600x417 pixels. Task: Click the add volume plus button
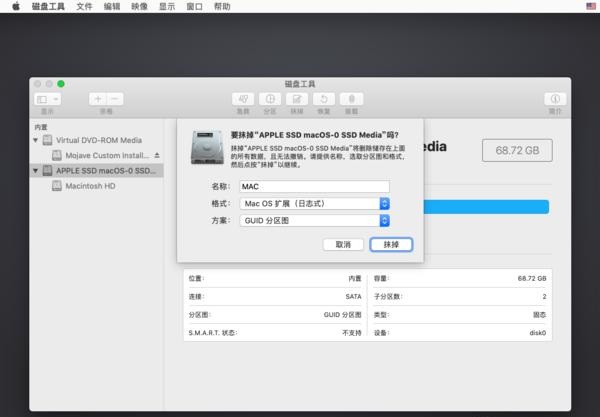tap(98, 99)
